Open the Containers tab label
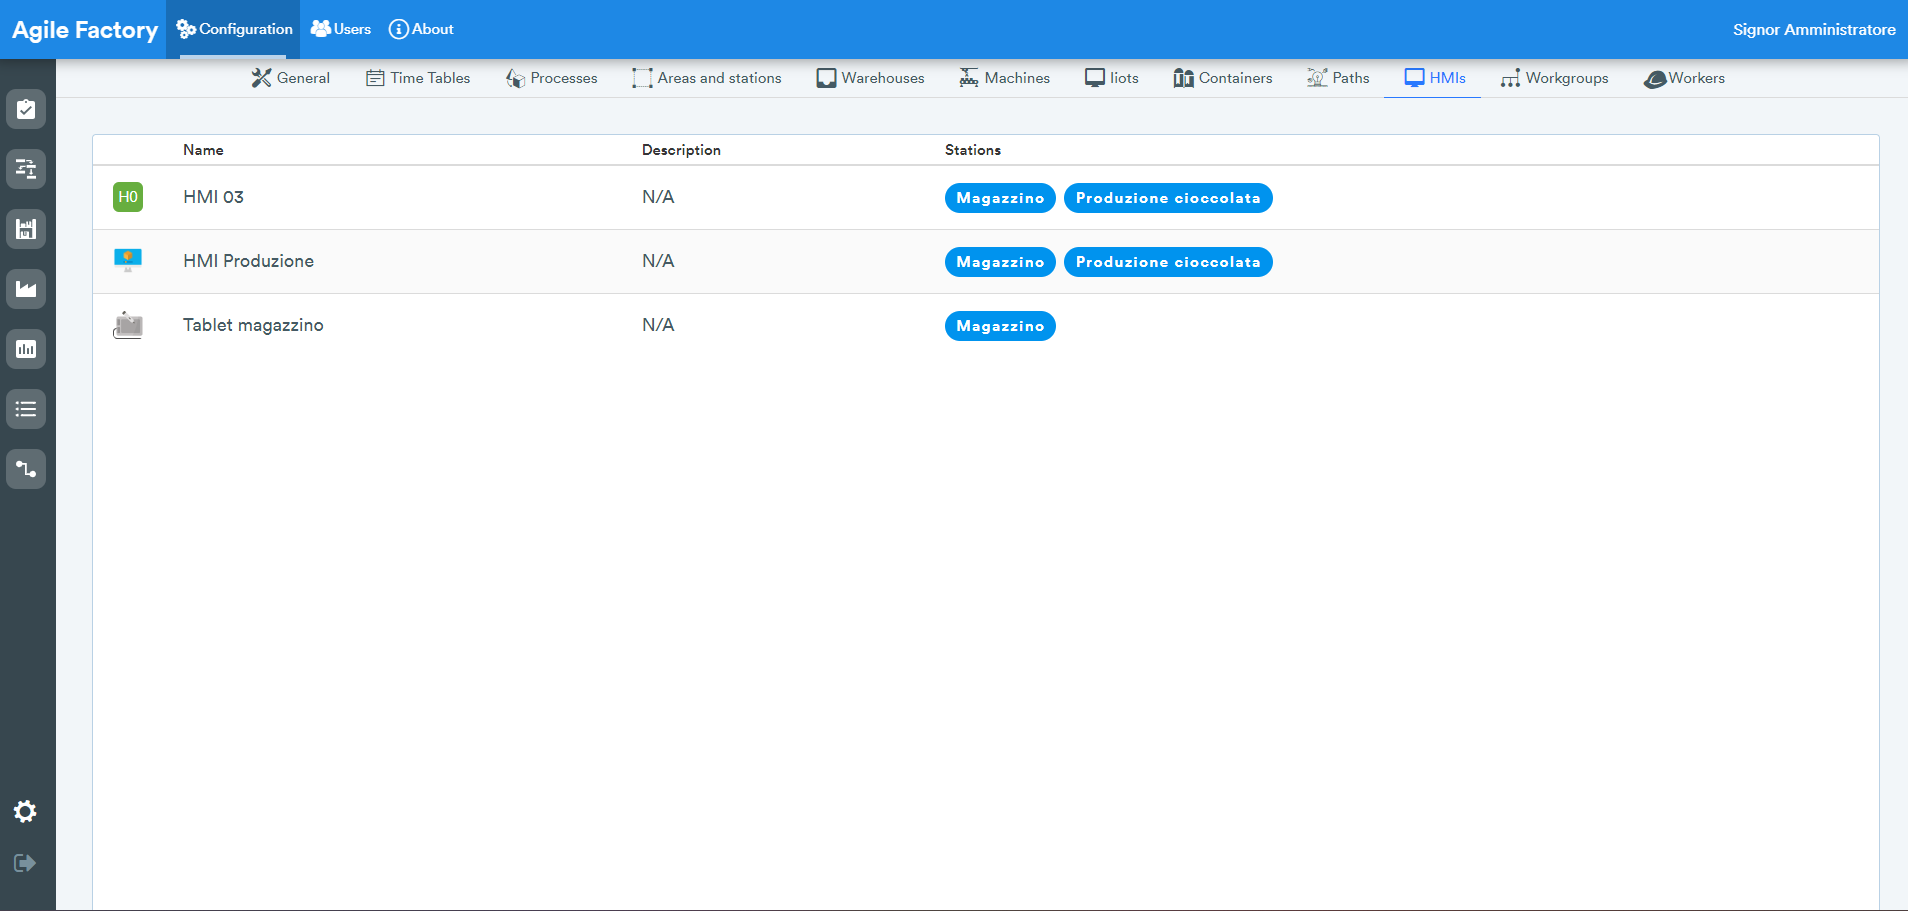The image size is (1908, 911). 1236,78
